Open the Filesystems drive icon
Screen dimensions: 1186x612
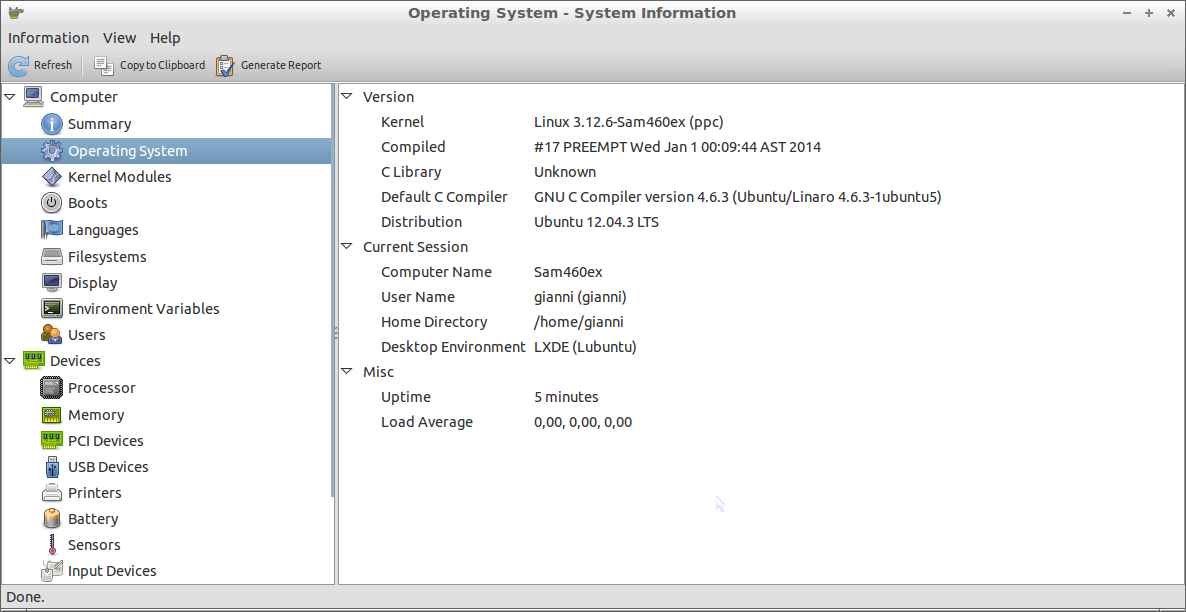coord(52,257)
